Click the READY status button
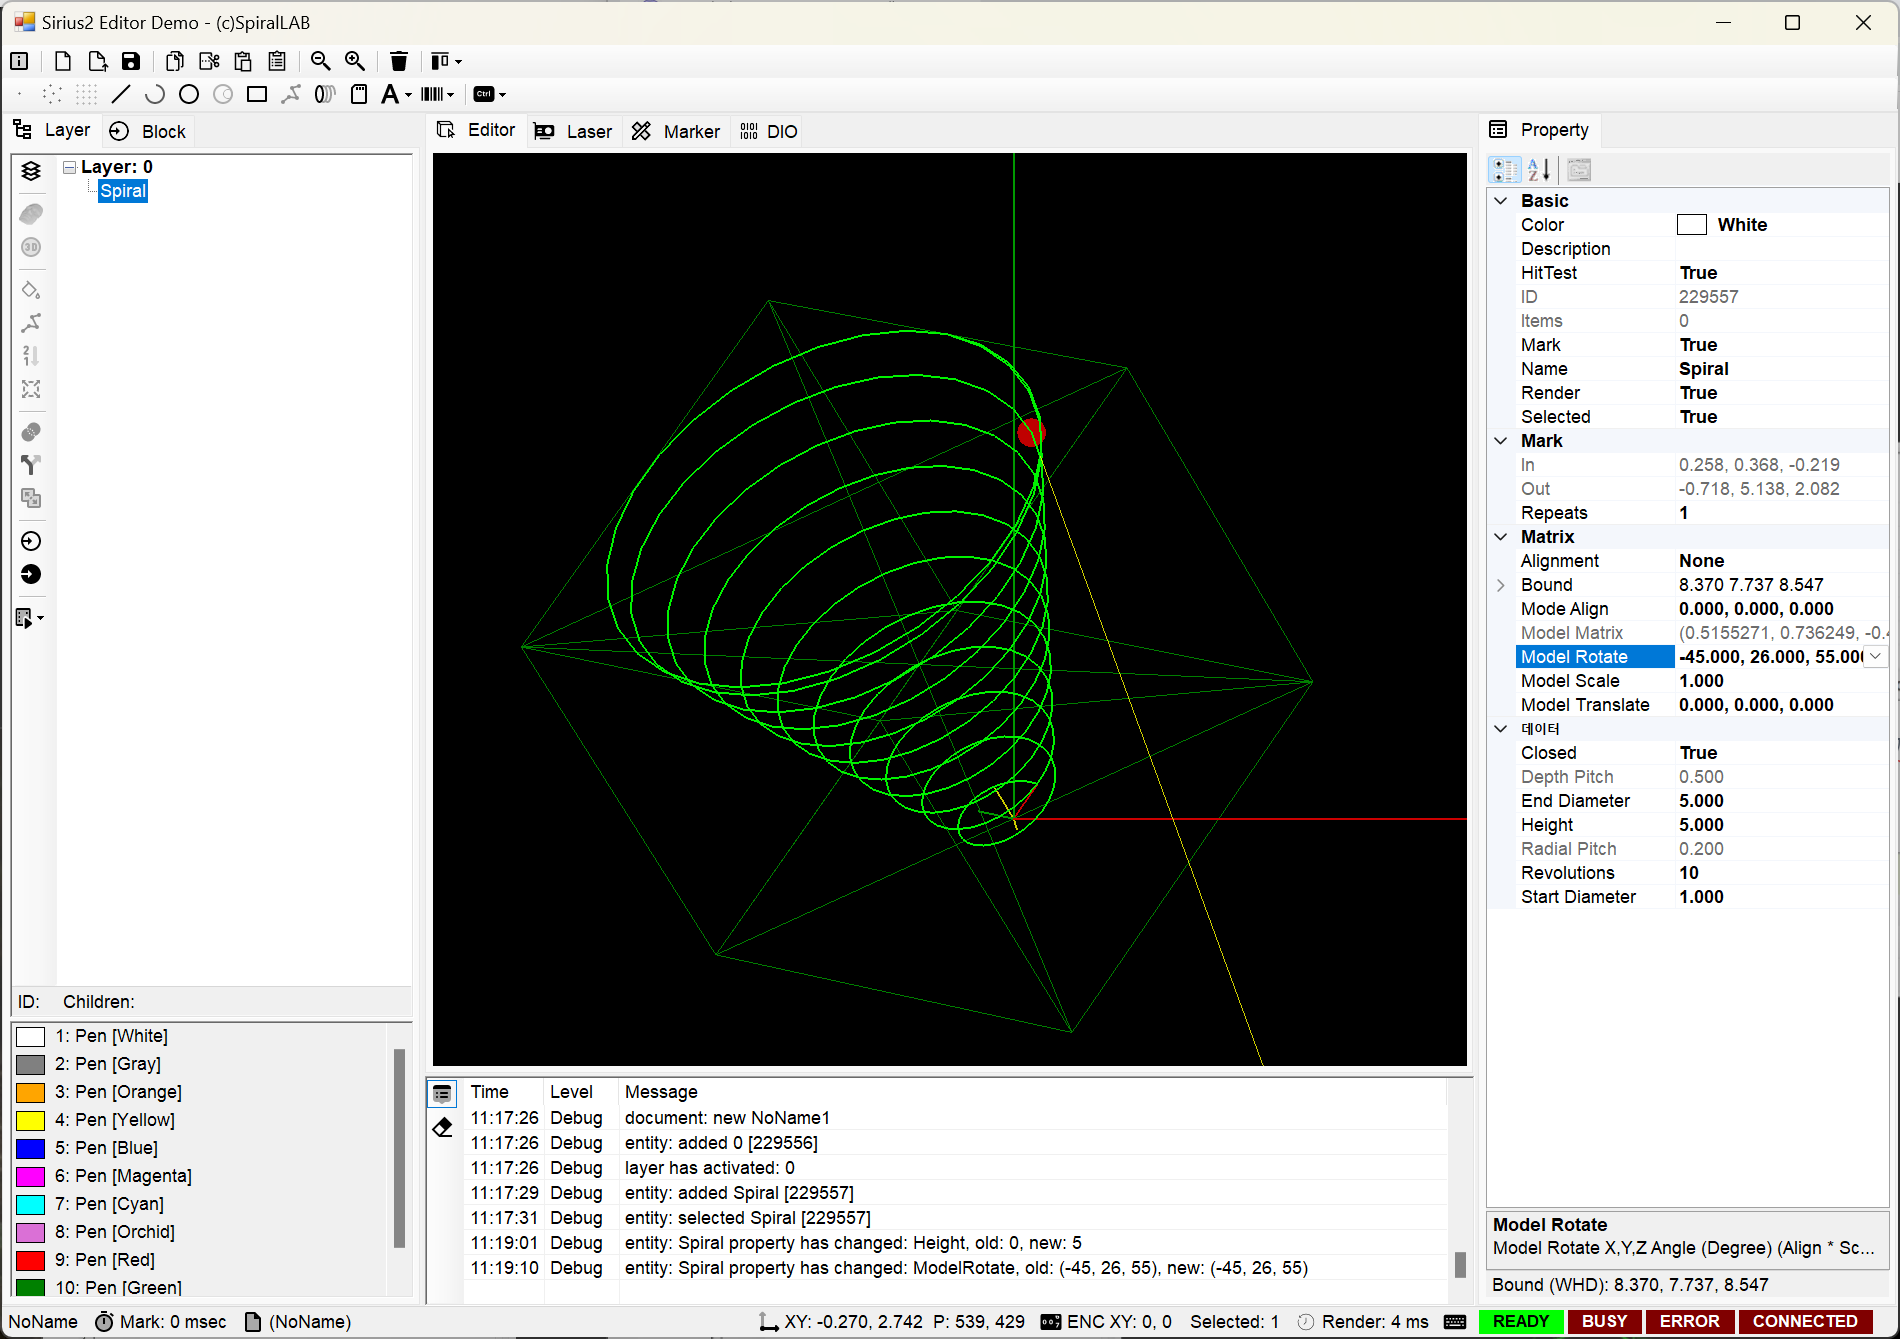This screenshot has height=1339, width=1900. [x=1520, y=1321]
